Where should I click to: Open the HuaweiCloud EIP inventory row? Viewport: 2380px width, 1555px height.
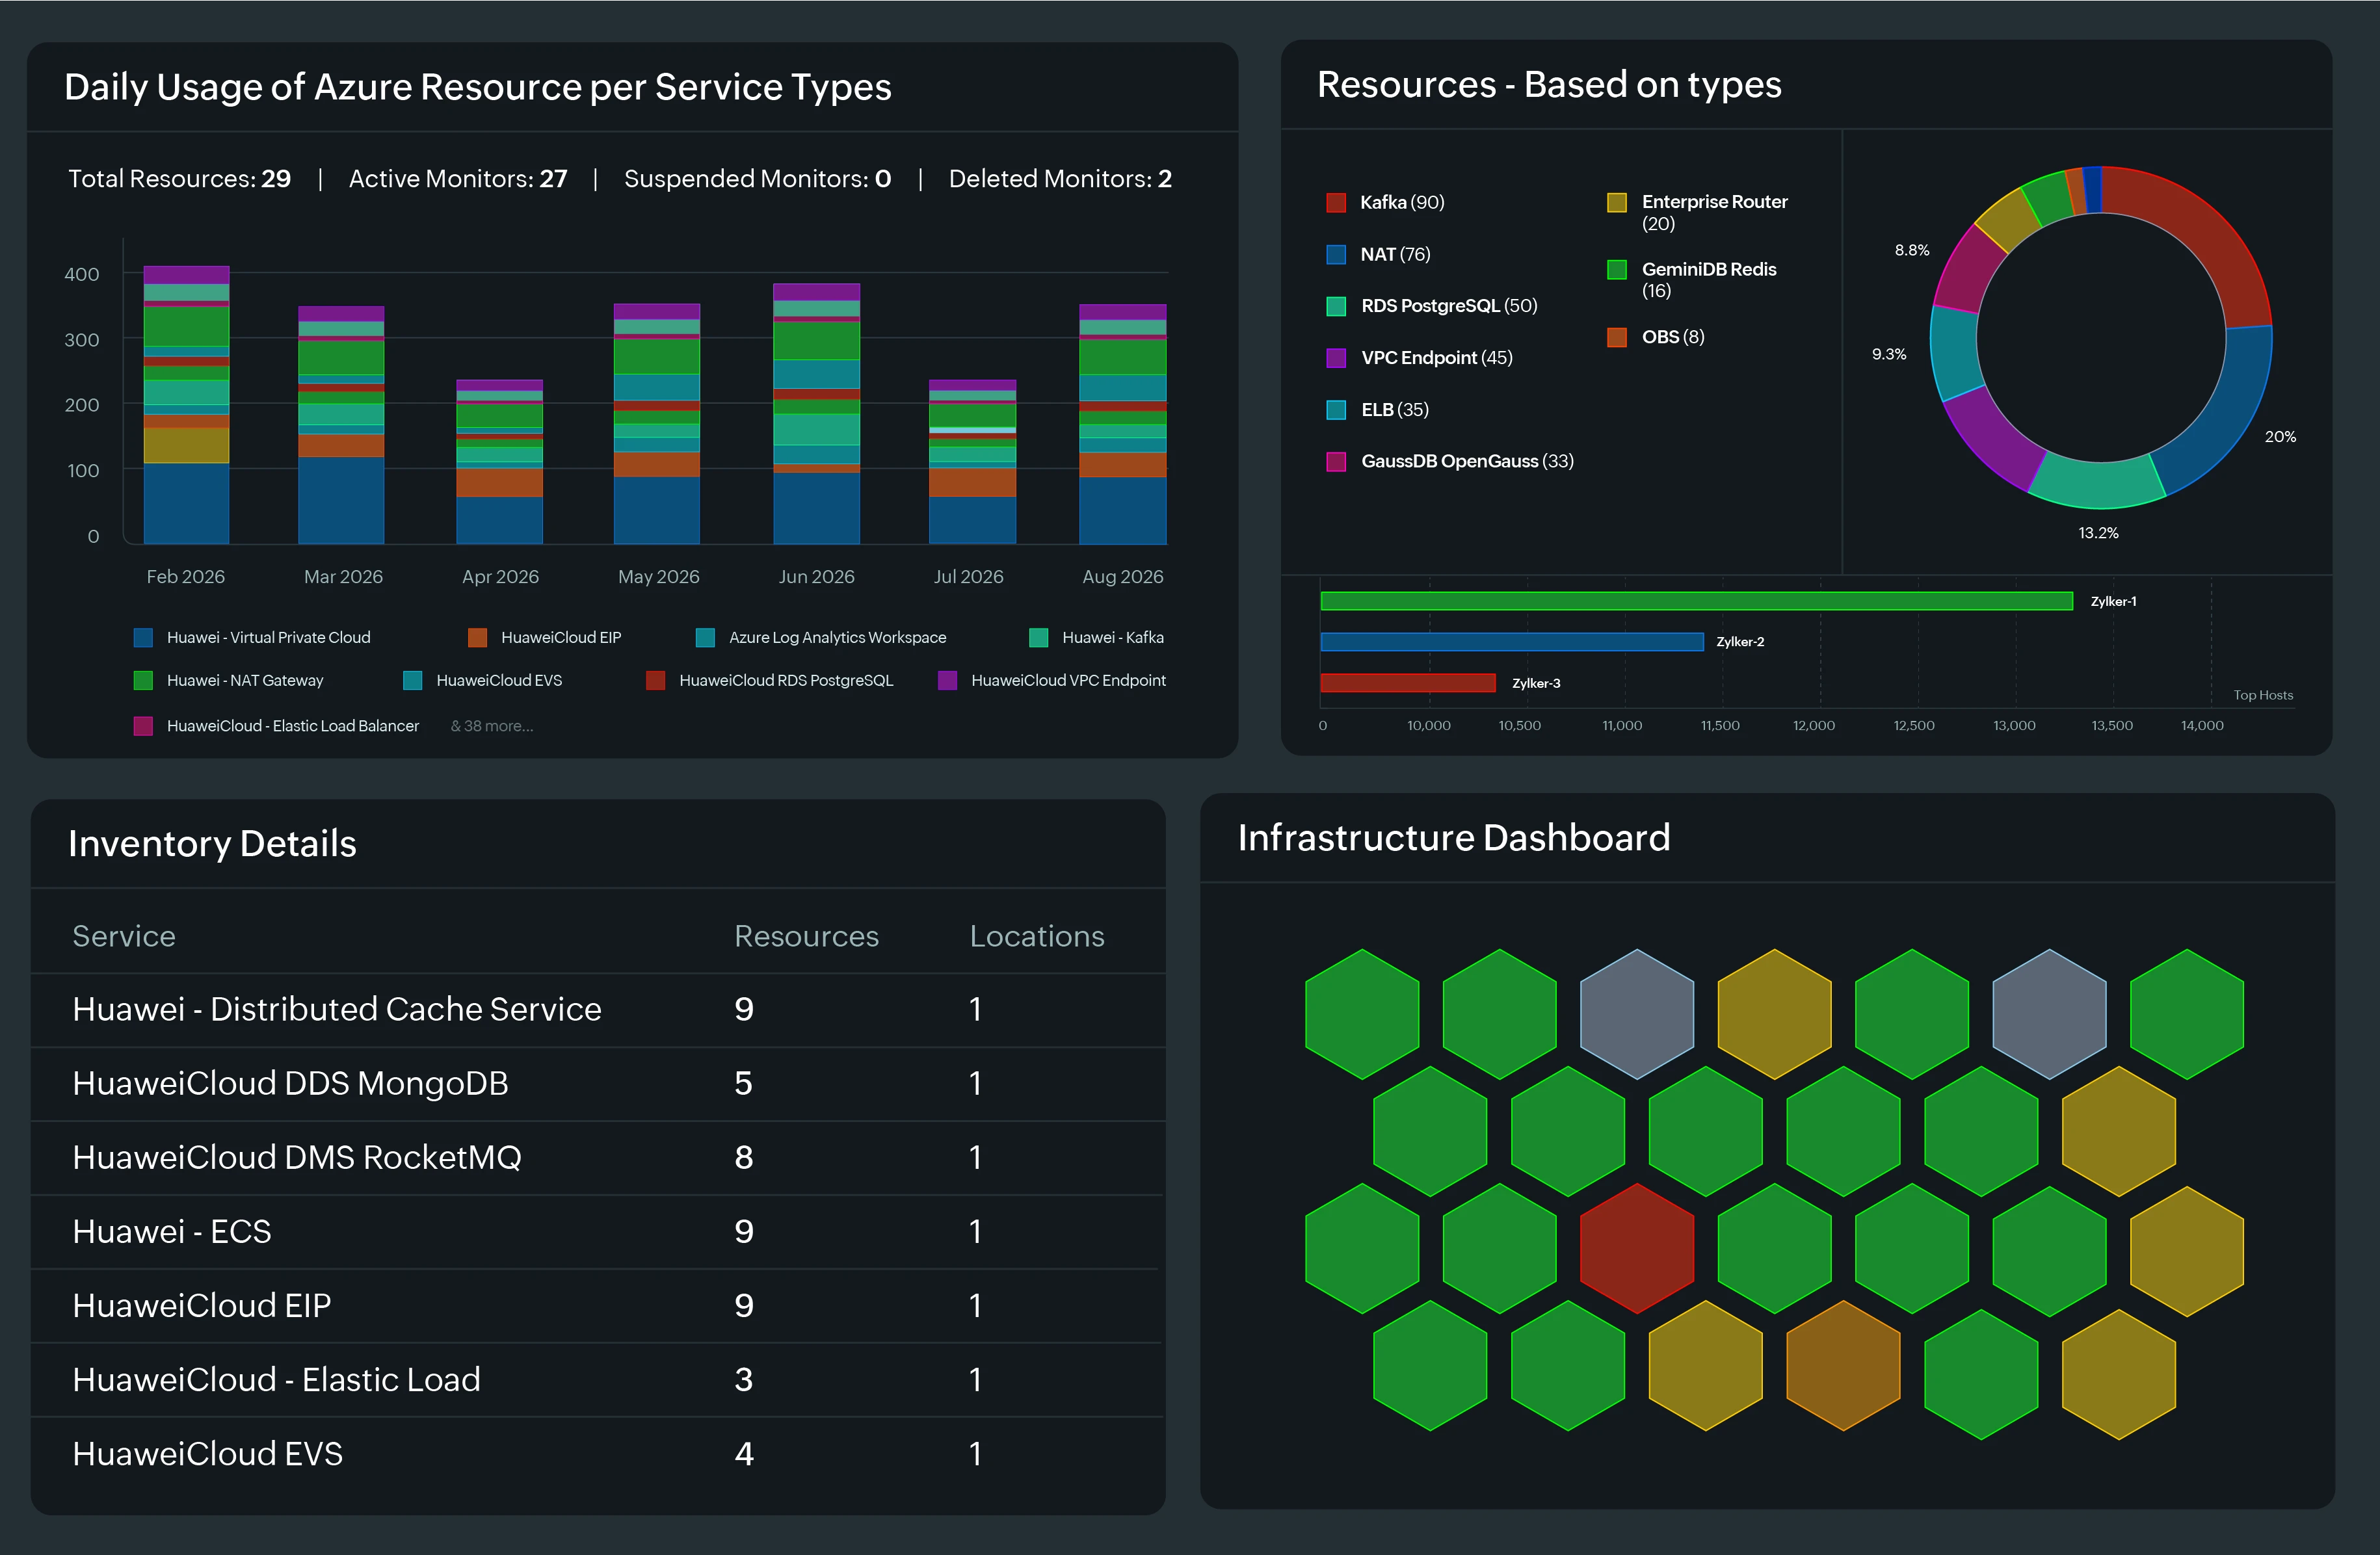point(598,1306)
